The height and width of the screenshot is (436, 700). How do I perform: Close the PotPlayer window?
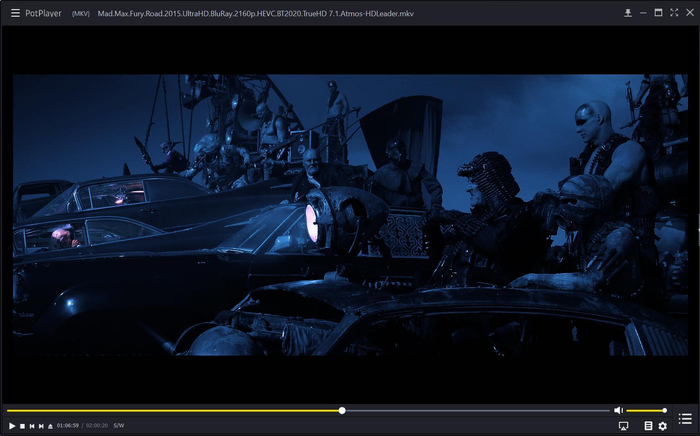pos(690,12)
